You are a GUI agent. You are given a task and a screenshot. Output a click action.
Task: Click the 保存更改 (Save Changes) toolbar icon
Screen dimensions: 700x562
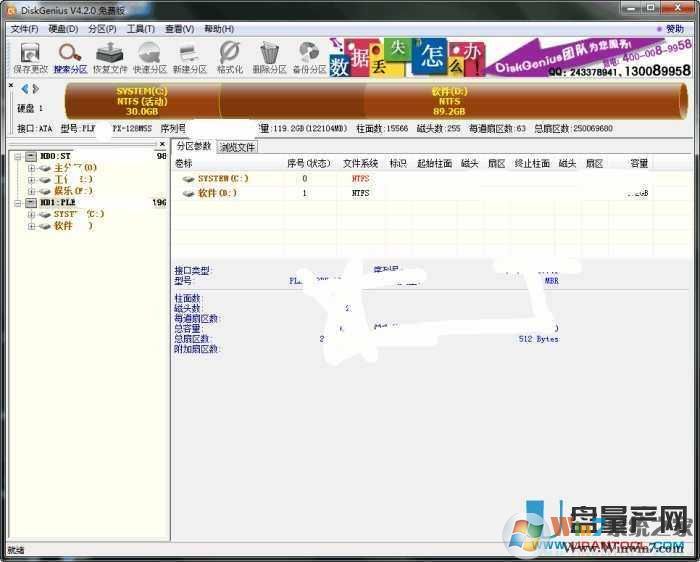coord(30,57)
